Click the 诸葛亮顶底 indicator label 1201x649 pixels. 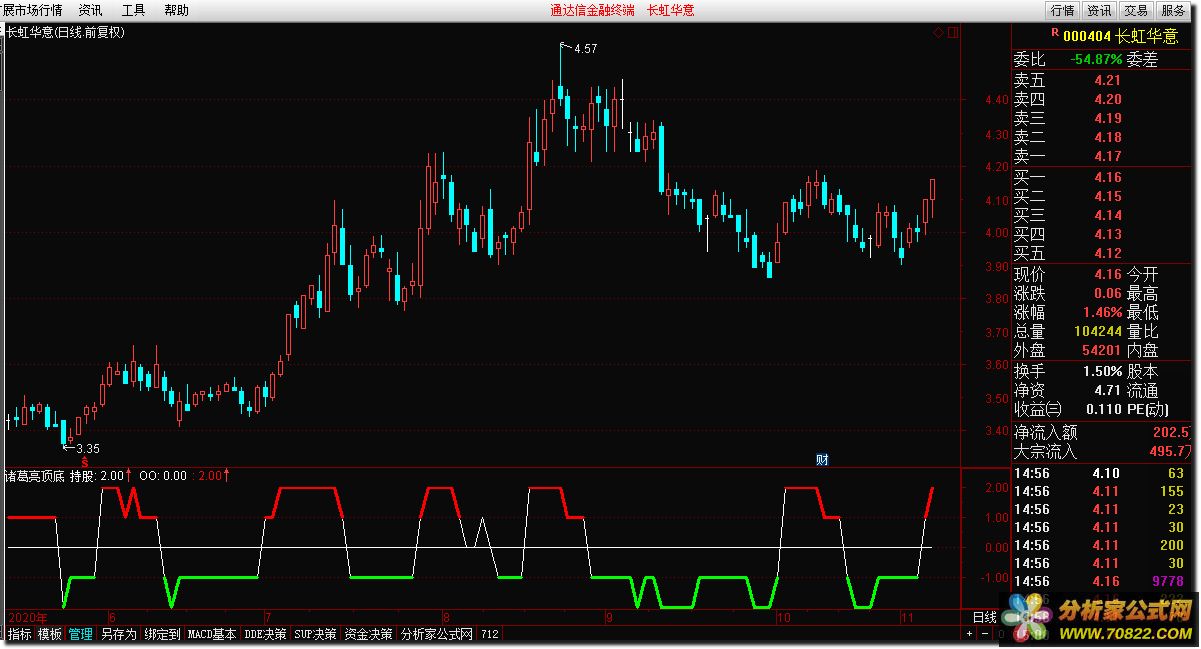point(35,476)
